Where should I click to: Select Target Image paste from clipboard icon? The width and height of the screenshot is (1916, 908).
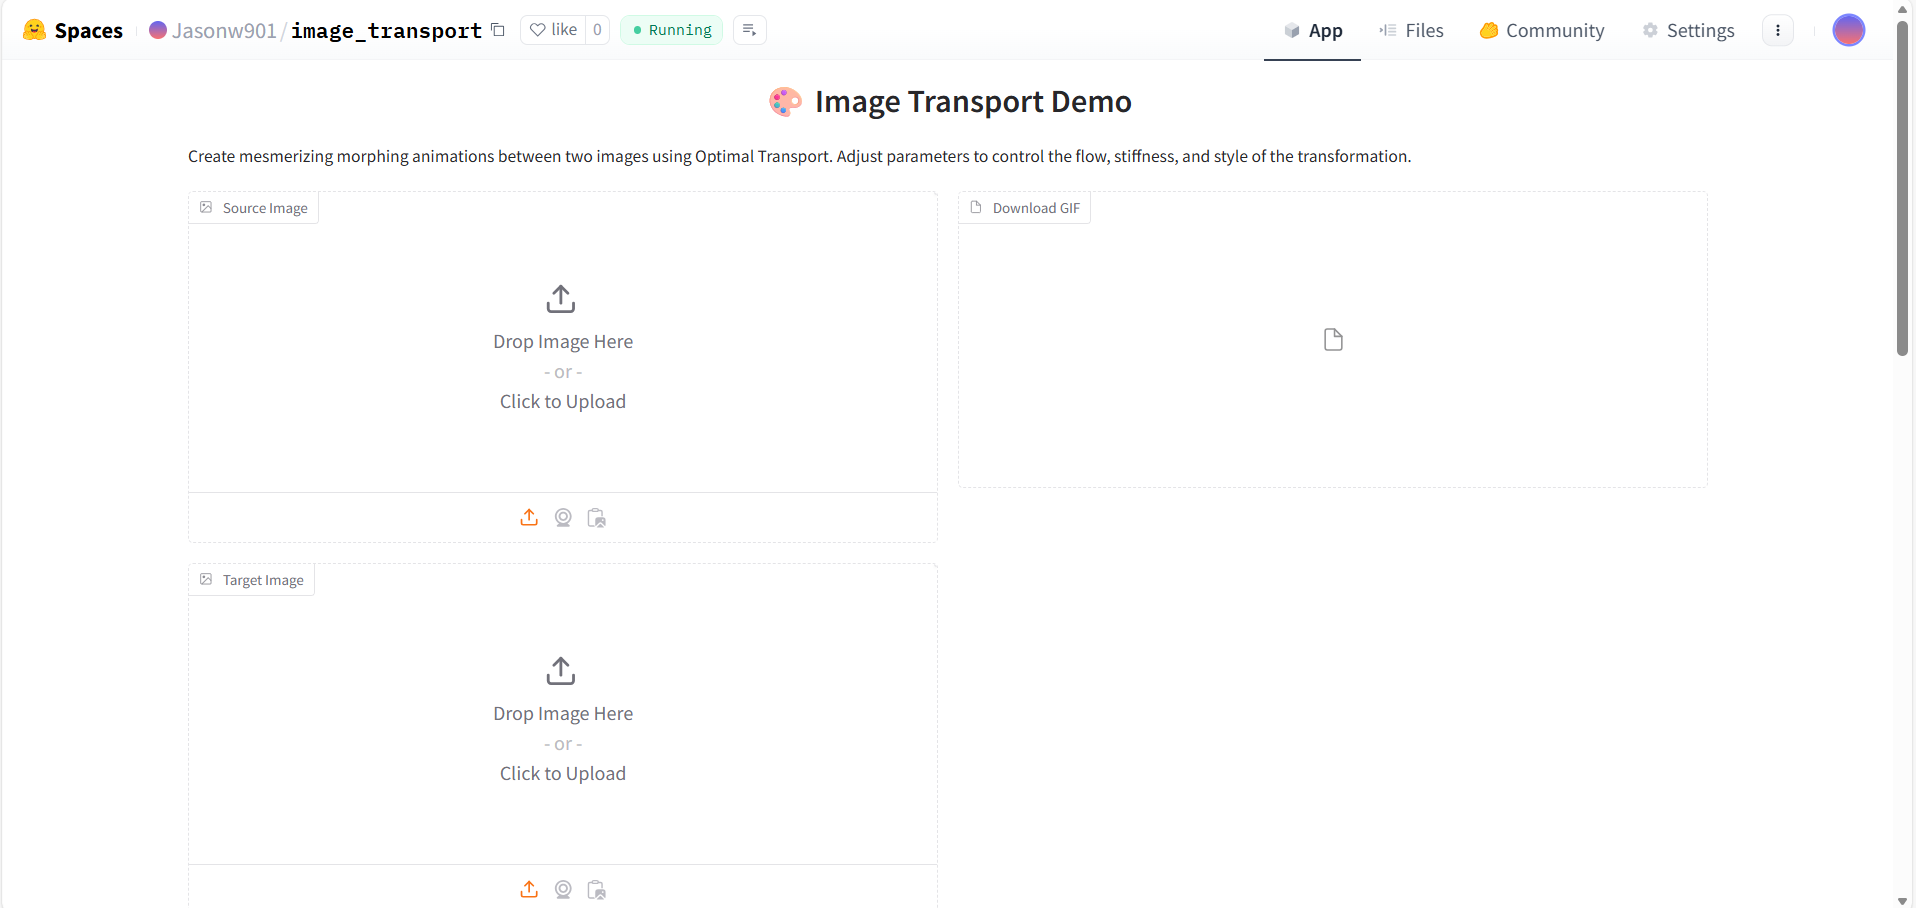(x=597, y=889)
